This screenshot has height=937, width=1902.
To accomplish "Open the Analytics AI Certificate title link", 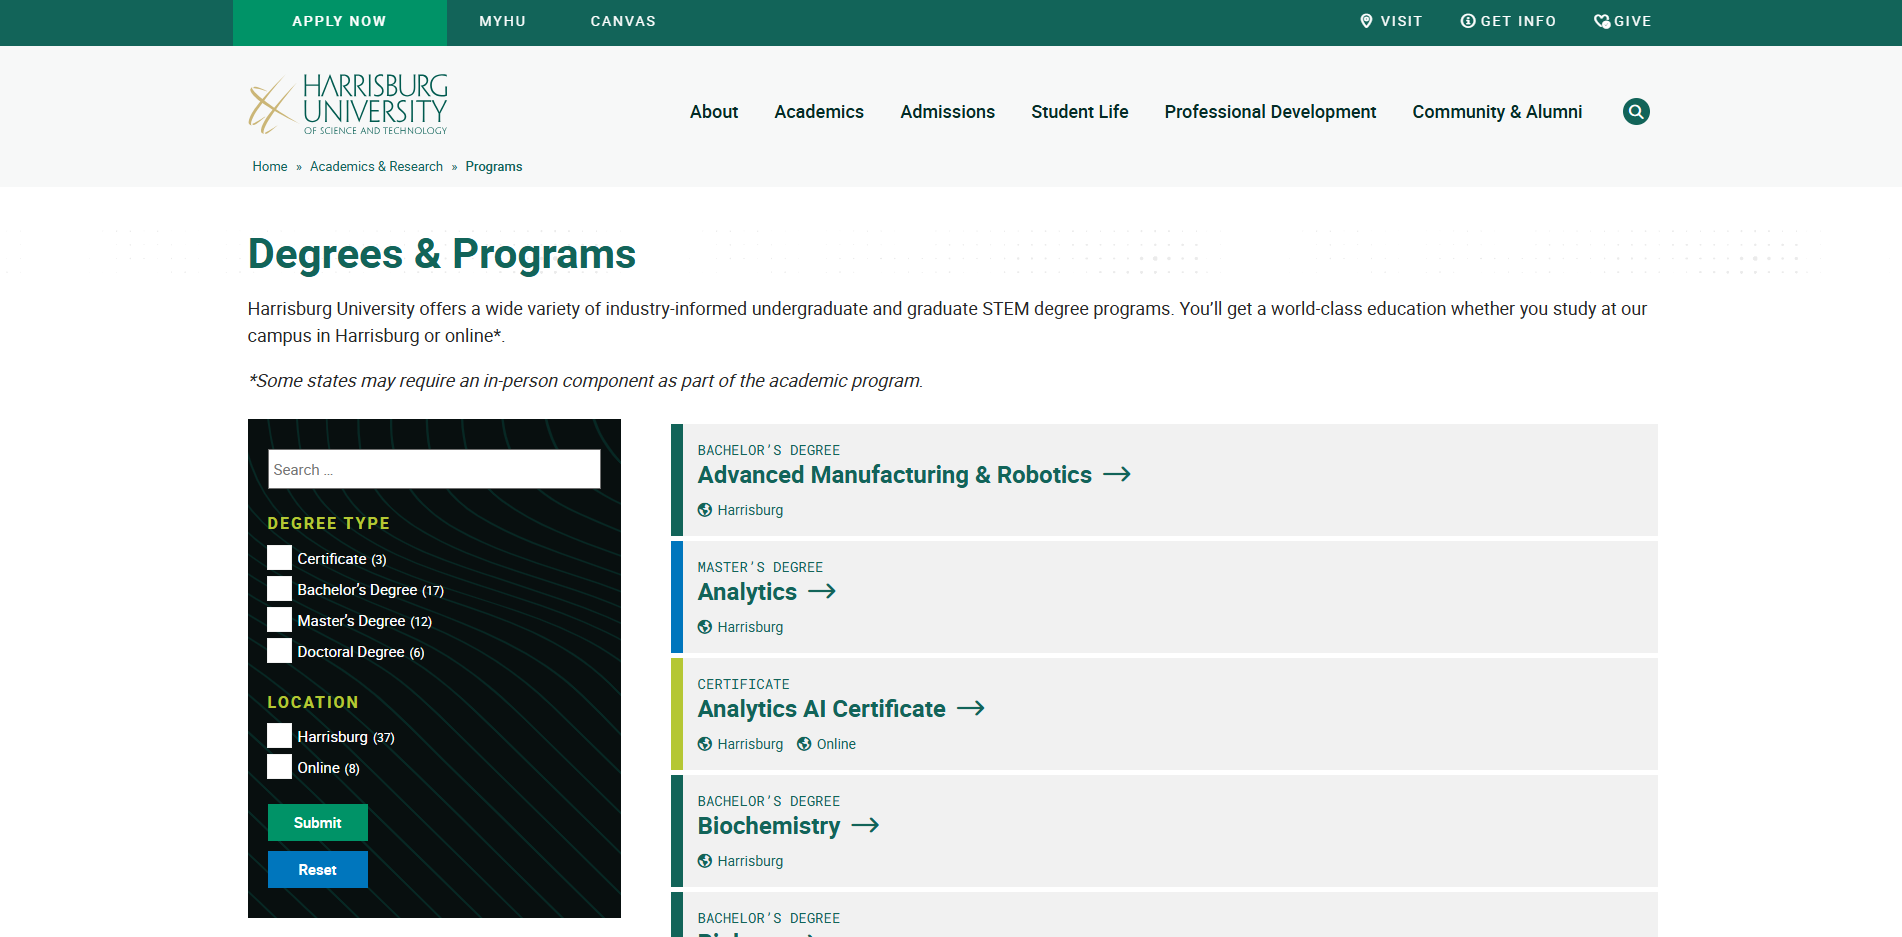I will click(x=822, y=709).
